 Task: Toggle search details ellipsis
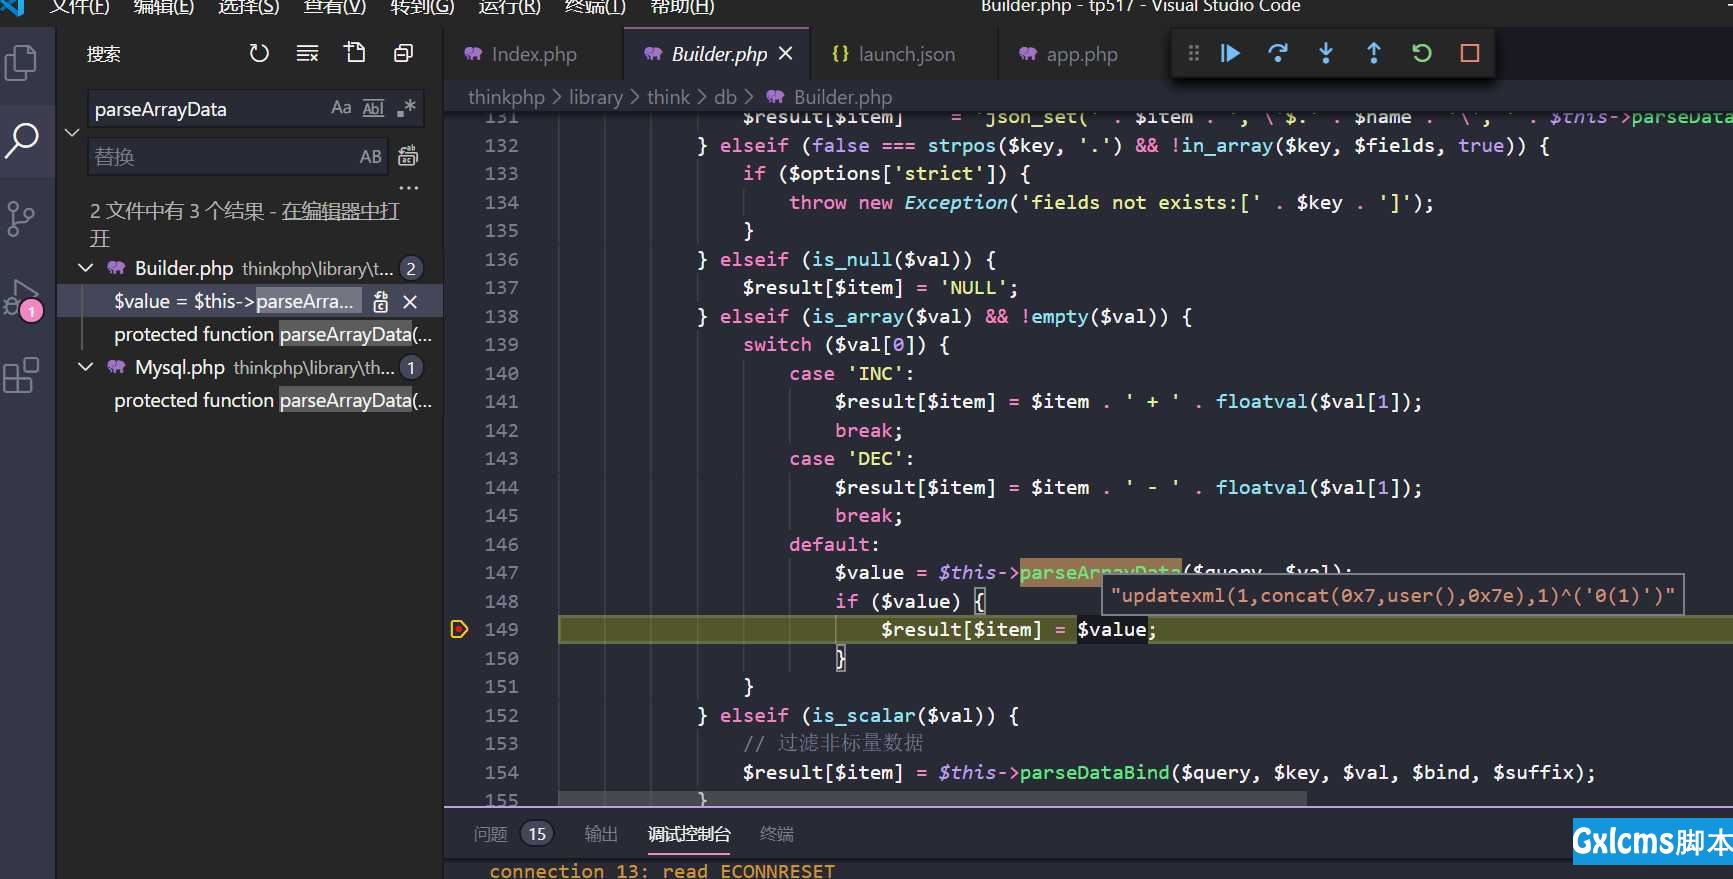[x=409, y=188]
